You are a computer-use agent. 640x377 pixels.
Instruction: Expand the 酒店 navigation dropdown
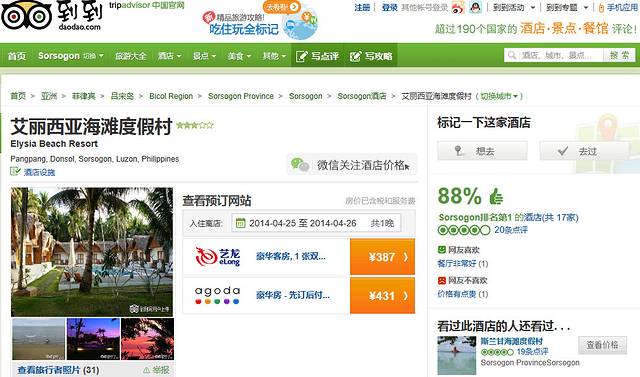click(x=169, y=56)
